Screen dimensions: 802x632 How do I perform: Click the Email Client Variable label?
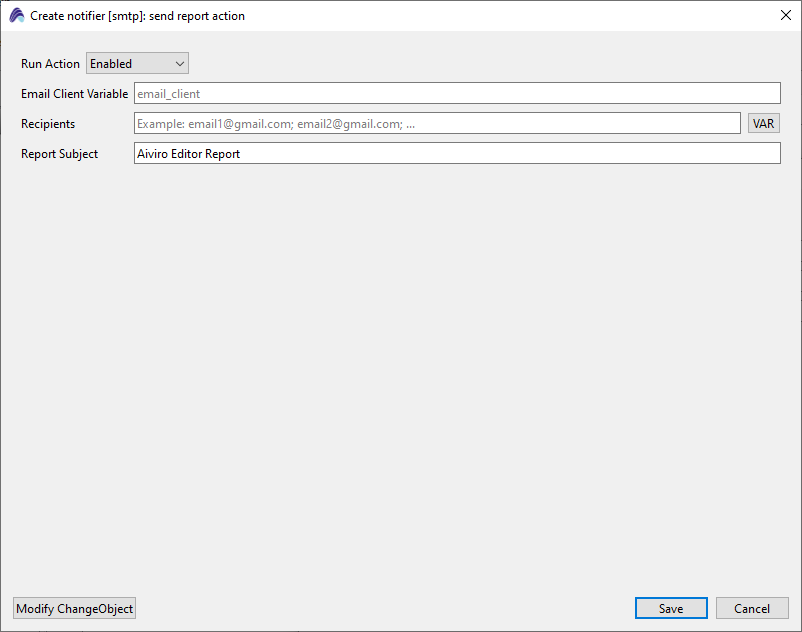74,94
